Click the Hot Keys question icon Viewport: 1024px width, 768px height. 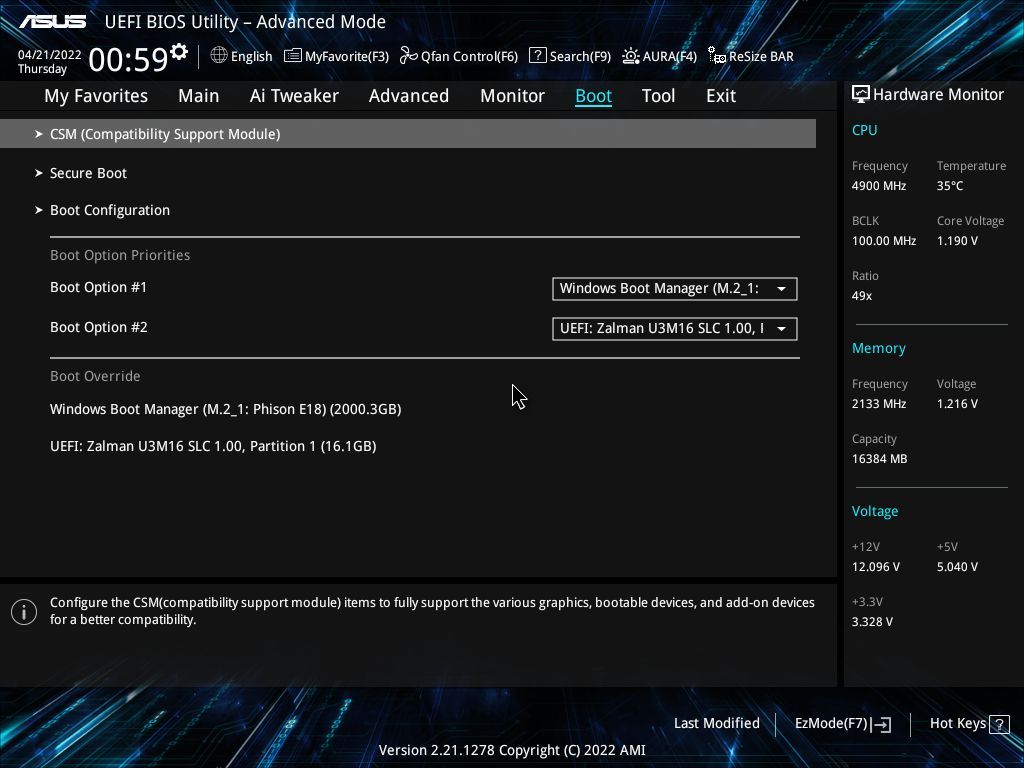point(999,724)
